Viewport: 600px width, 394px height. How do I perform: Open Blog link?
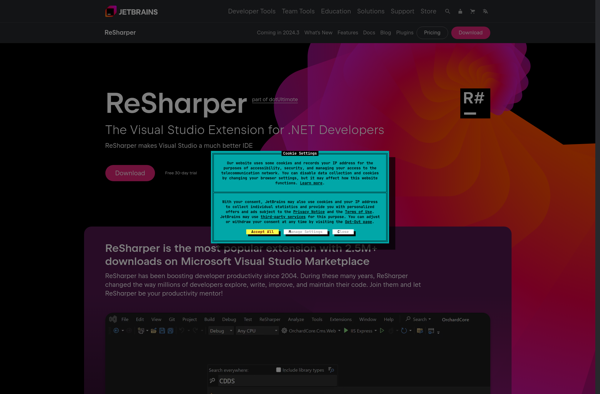click(385, 33)
